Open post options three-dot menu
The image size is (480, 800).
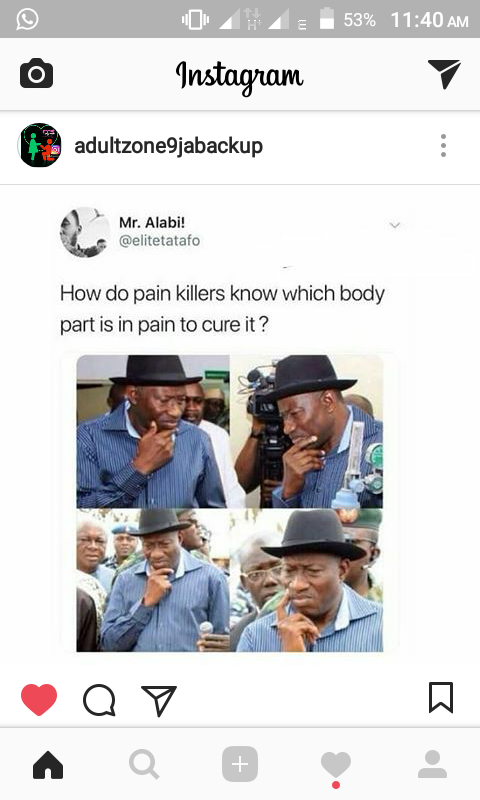click(443, 145)
